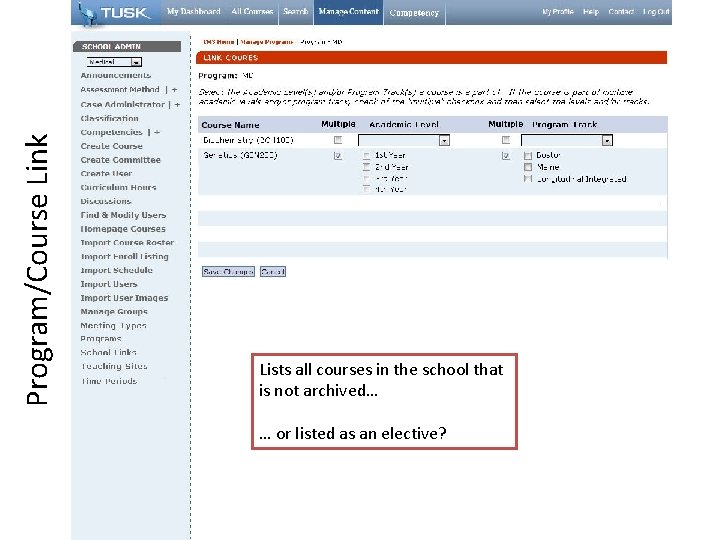This screenshot has height=540, width=720.
Task: Expand Assessment Method with plus sign
Action: pyautogui.click(x=174, y=90)
